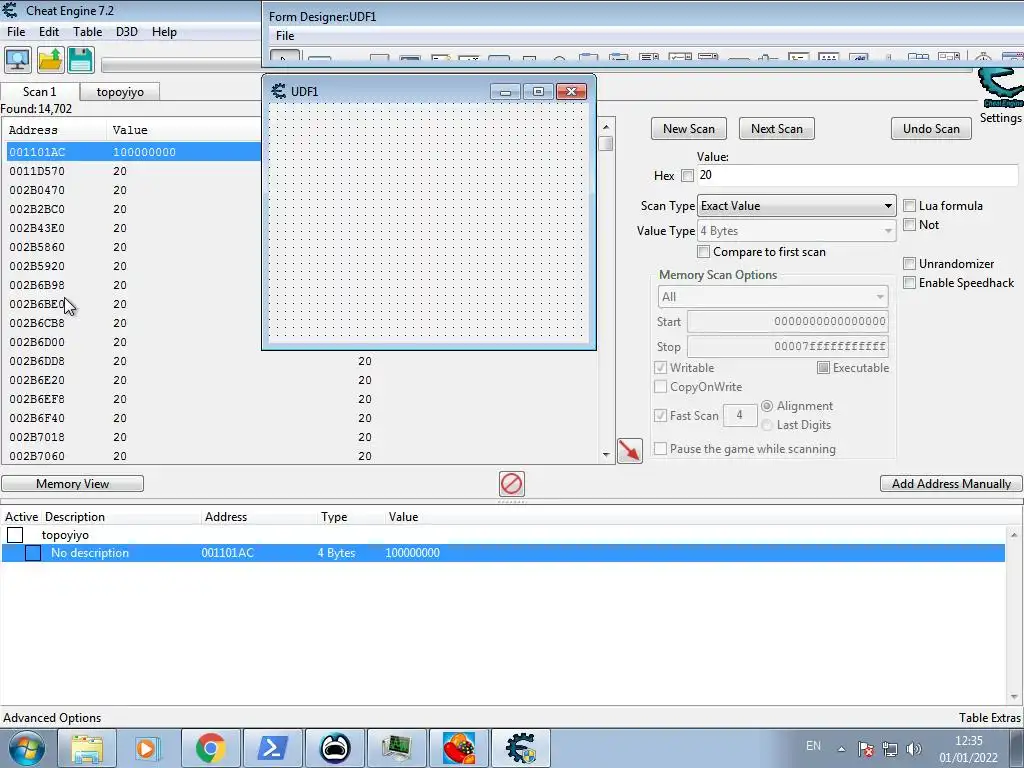
Task: Open the round face app in the taskbar
Action: (334, 748)
